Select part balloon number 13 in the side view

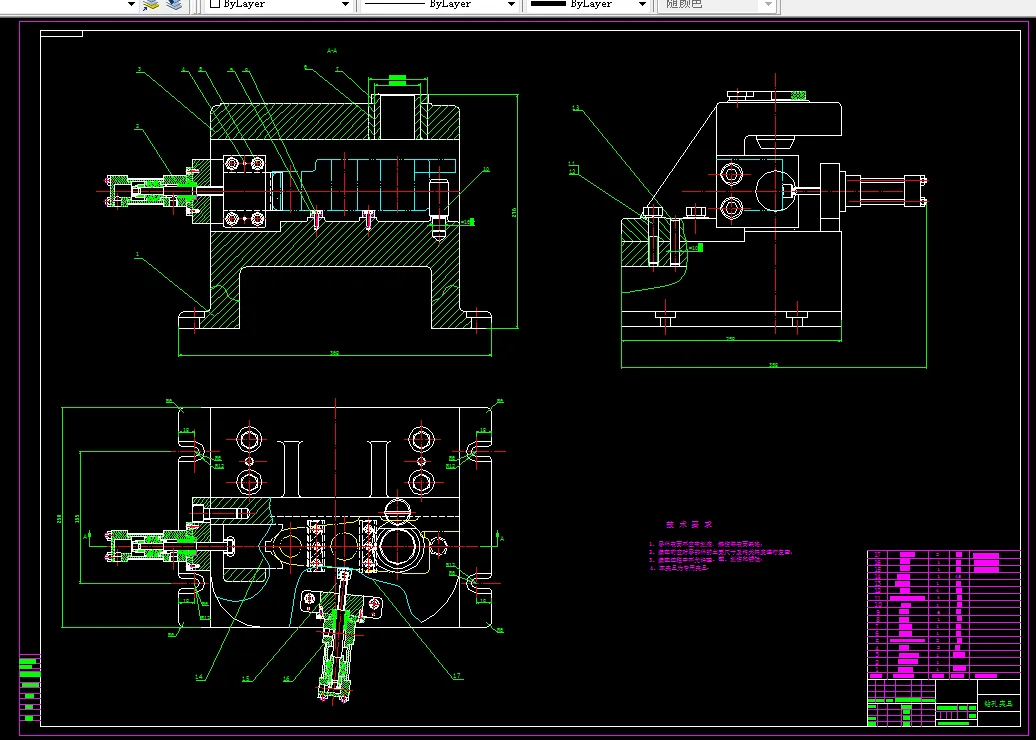576,108
